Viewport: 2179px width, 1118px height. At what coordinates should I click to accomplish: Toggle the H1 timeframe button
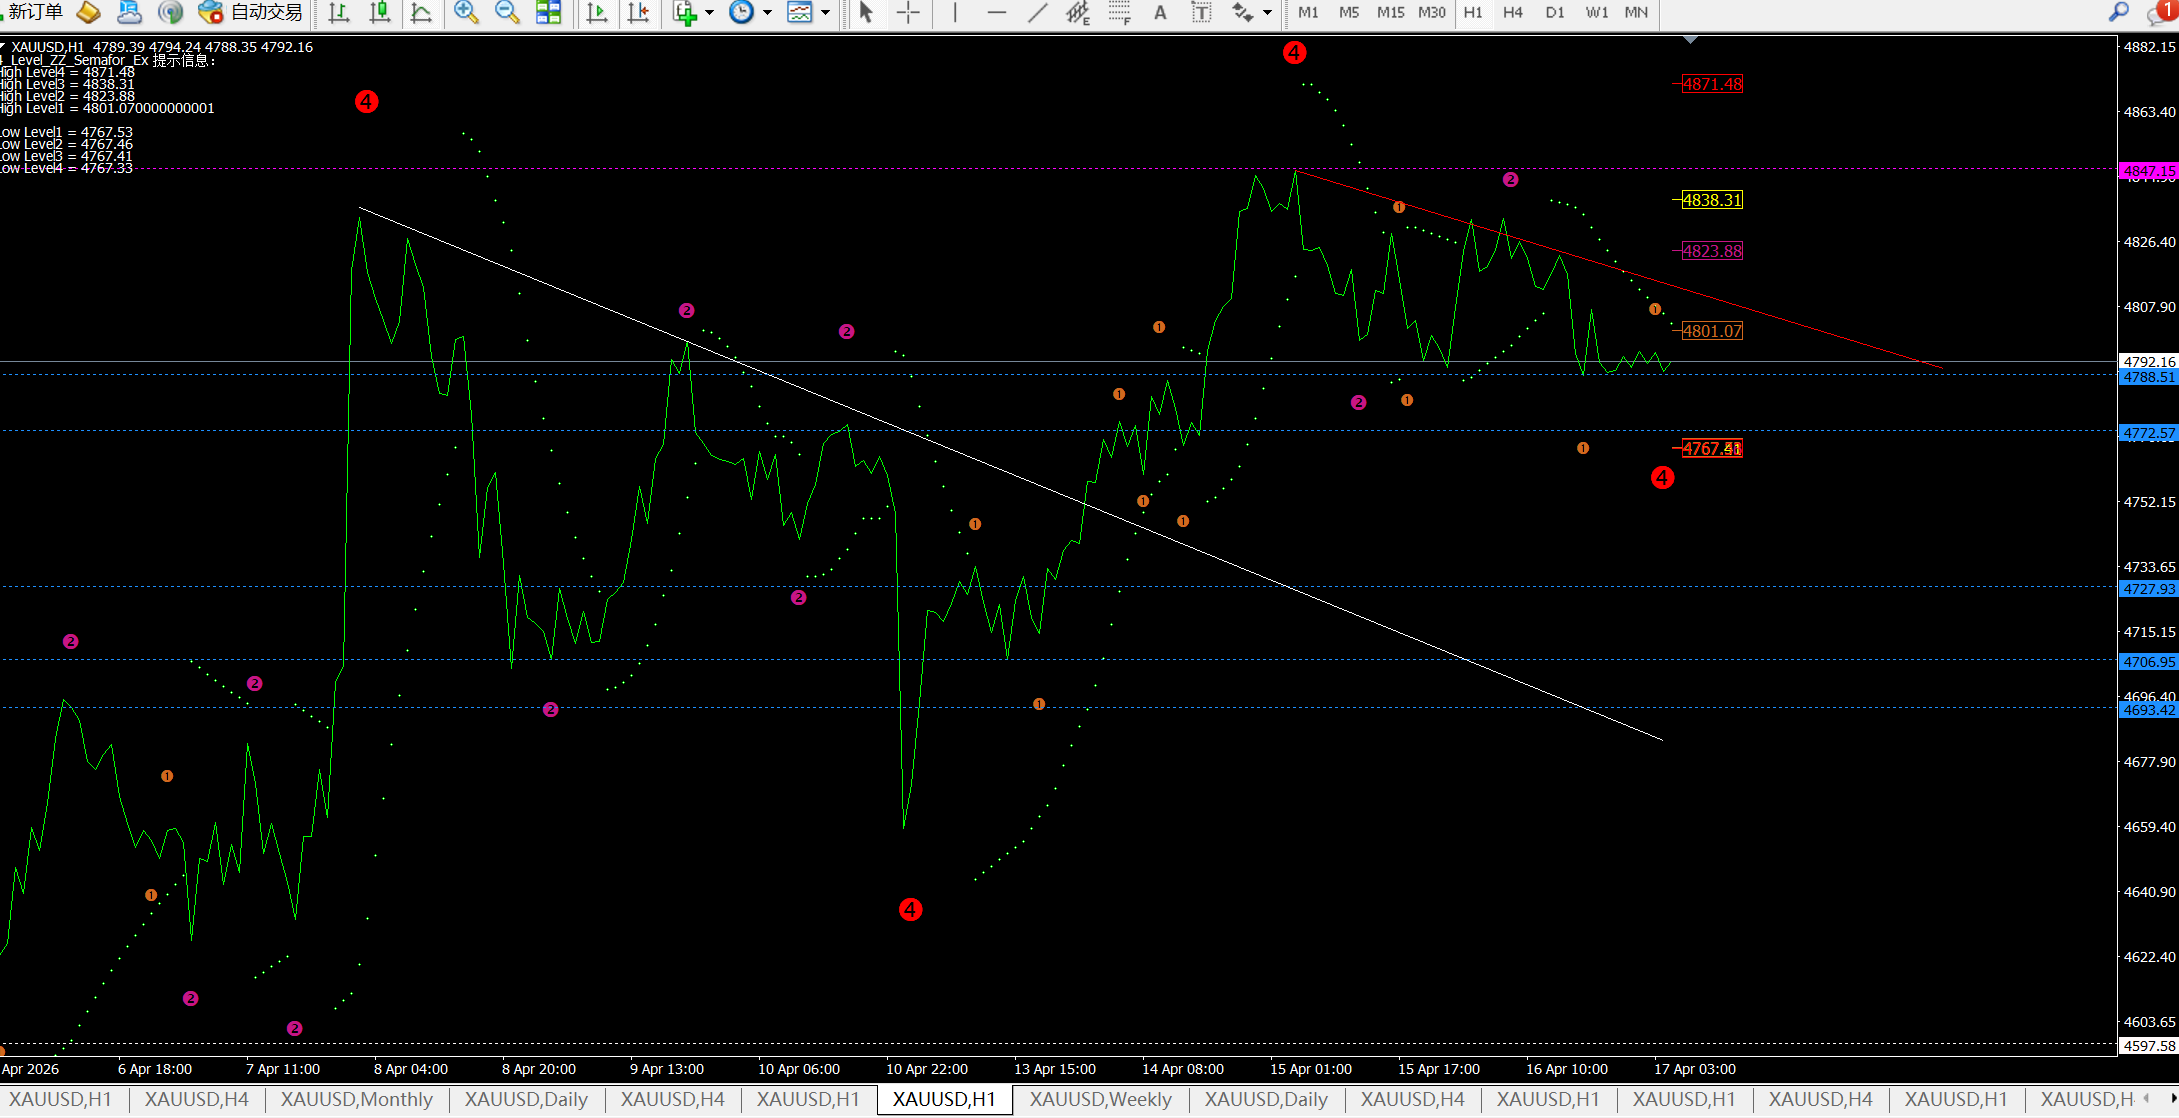(x=1473, y=12)
